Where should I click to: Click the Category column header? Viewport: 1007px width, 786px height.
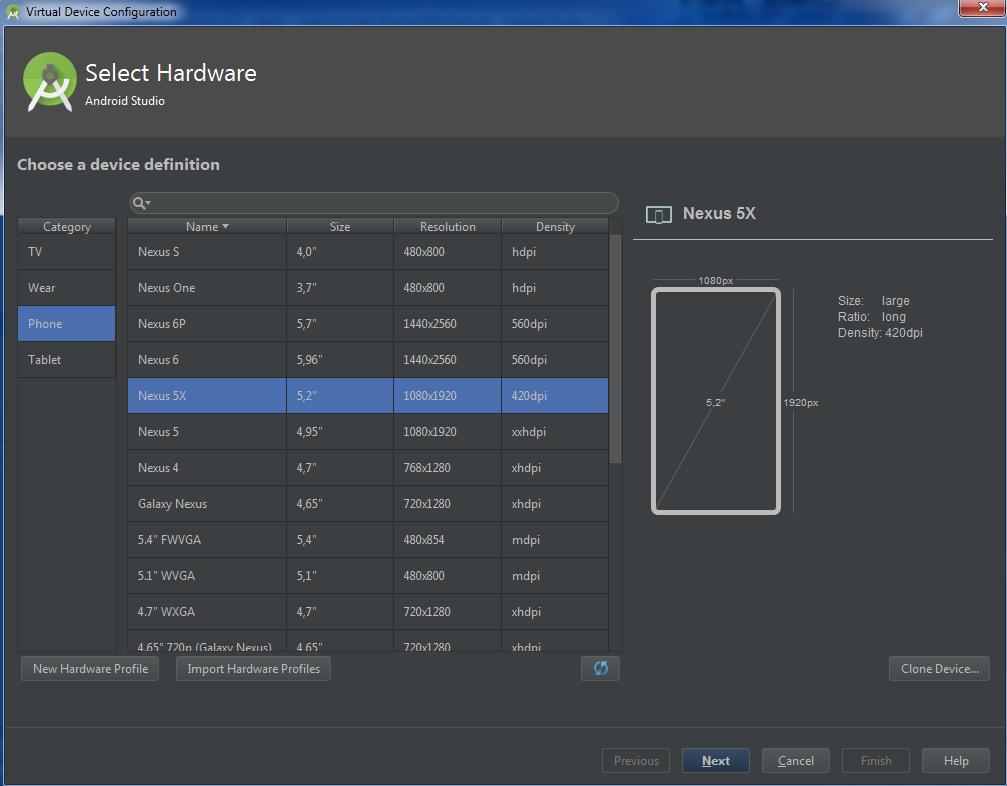pyautogui.click(x=67, y=226)
